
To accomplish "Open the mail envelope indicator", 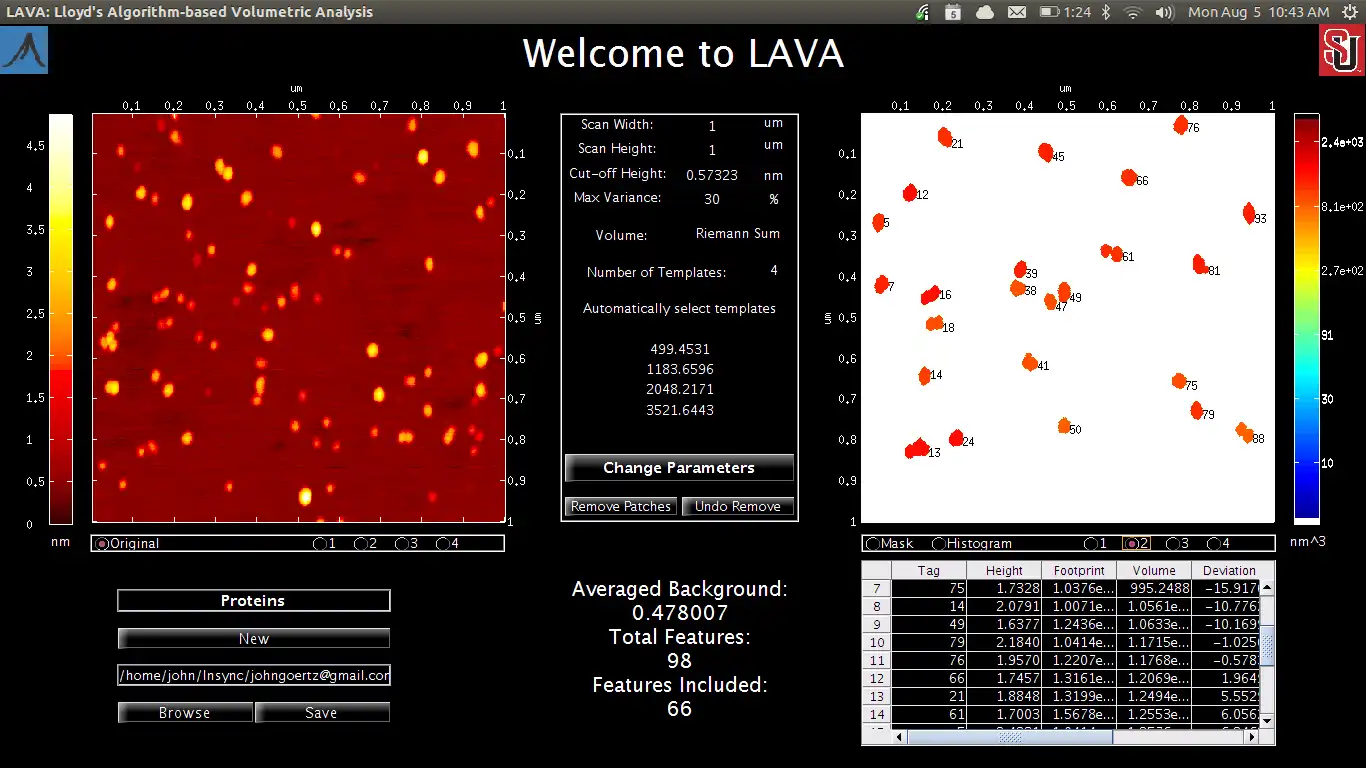I will 1017,12.
